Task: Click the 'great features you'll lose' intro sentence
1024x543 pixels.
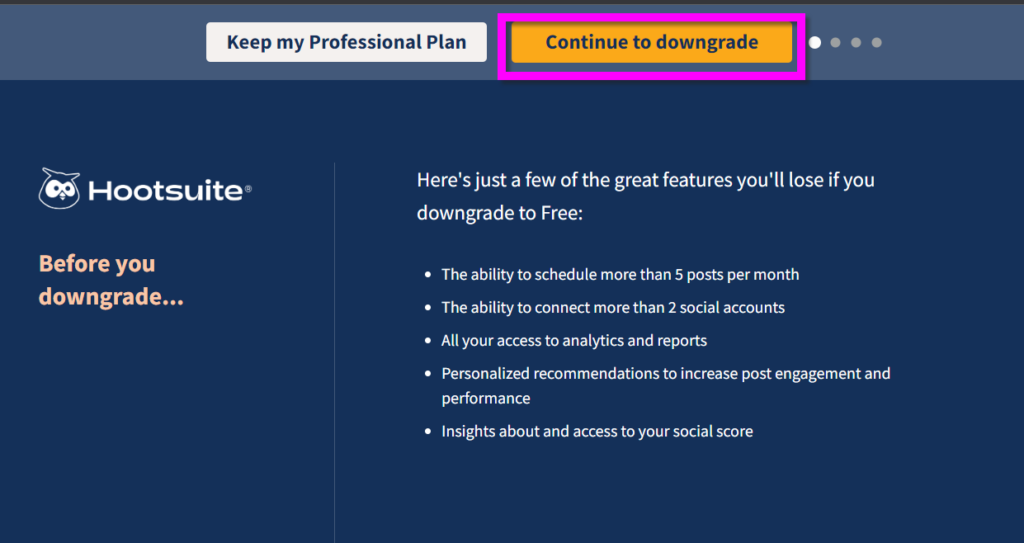Action: 645,196
